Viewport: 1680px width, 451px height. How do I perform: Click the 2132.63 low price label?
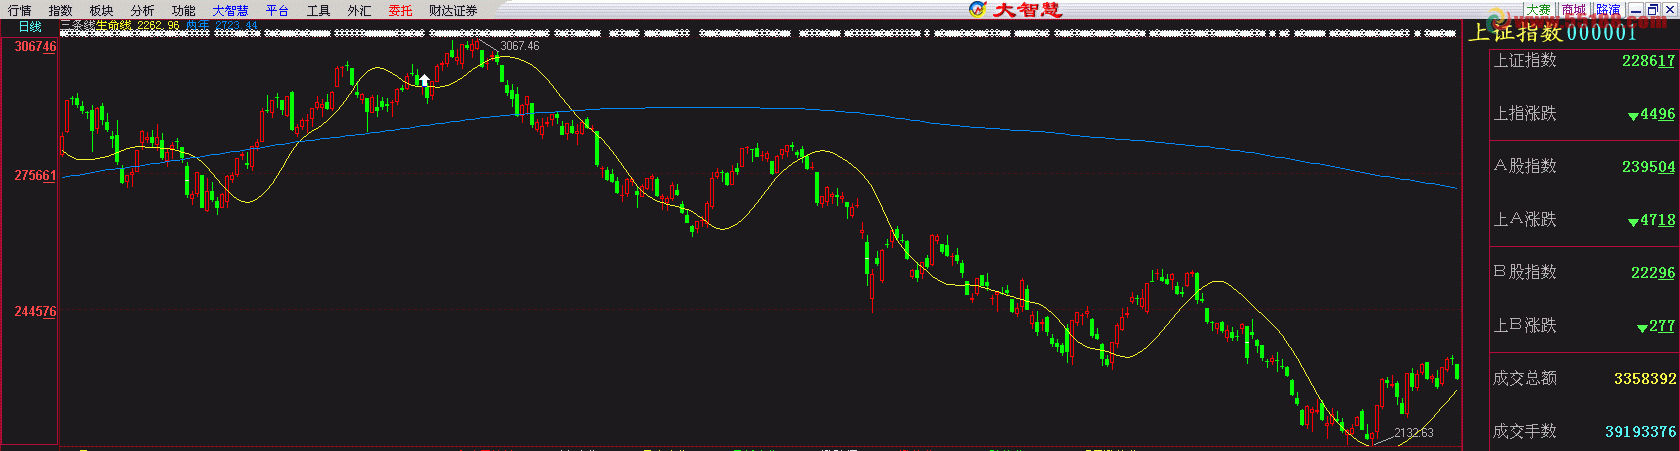(x=1414, y=433)
